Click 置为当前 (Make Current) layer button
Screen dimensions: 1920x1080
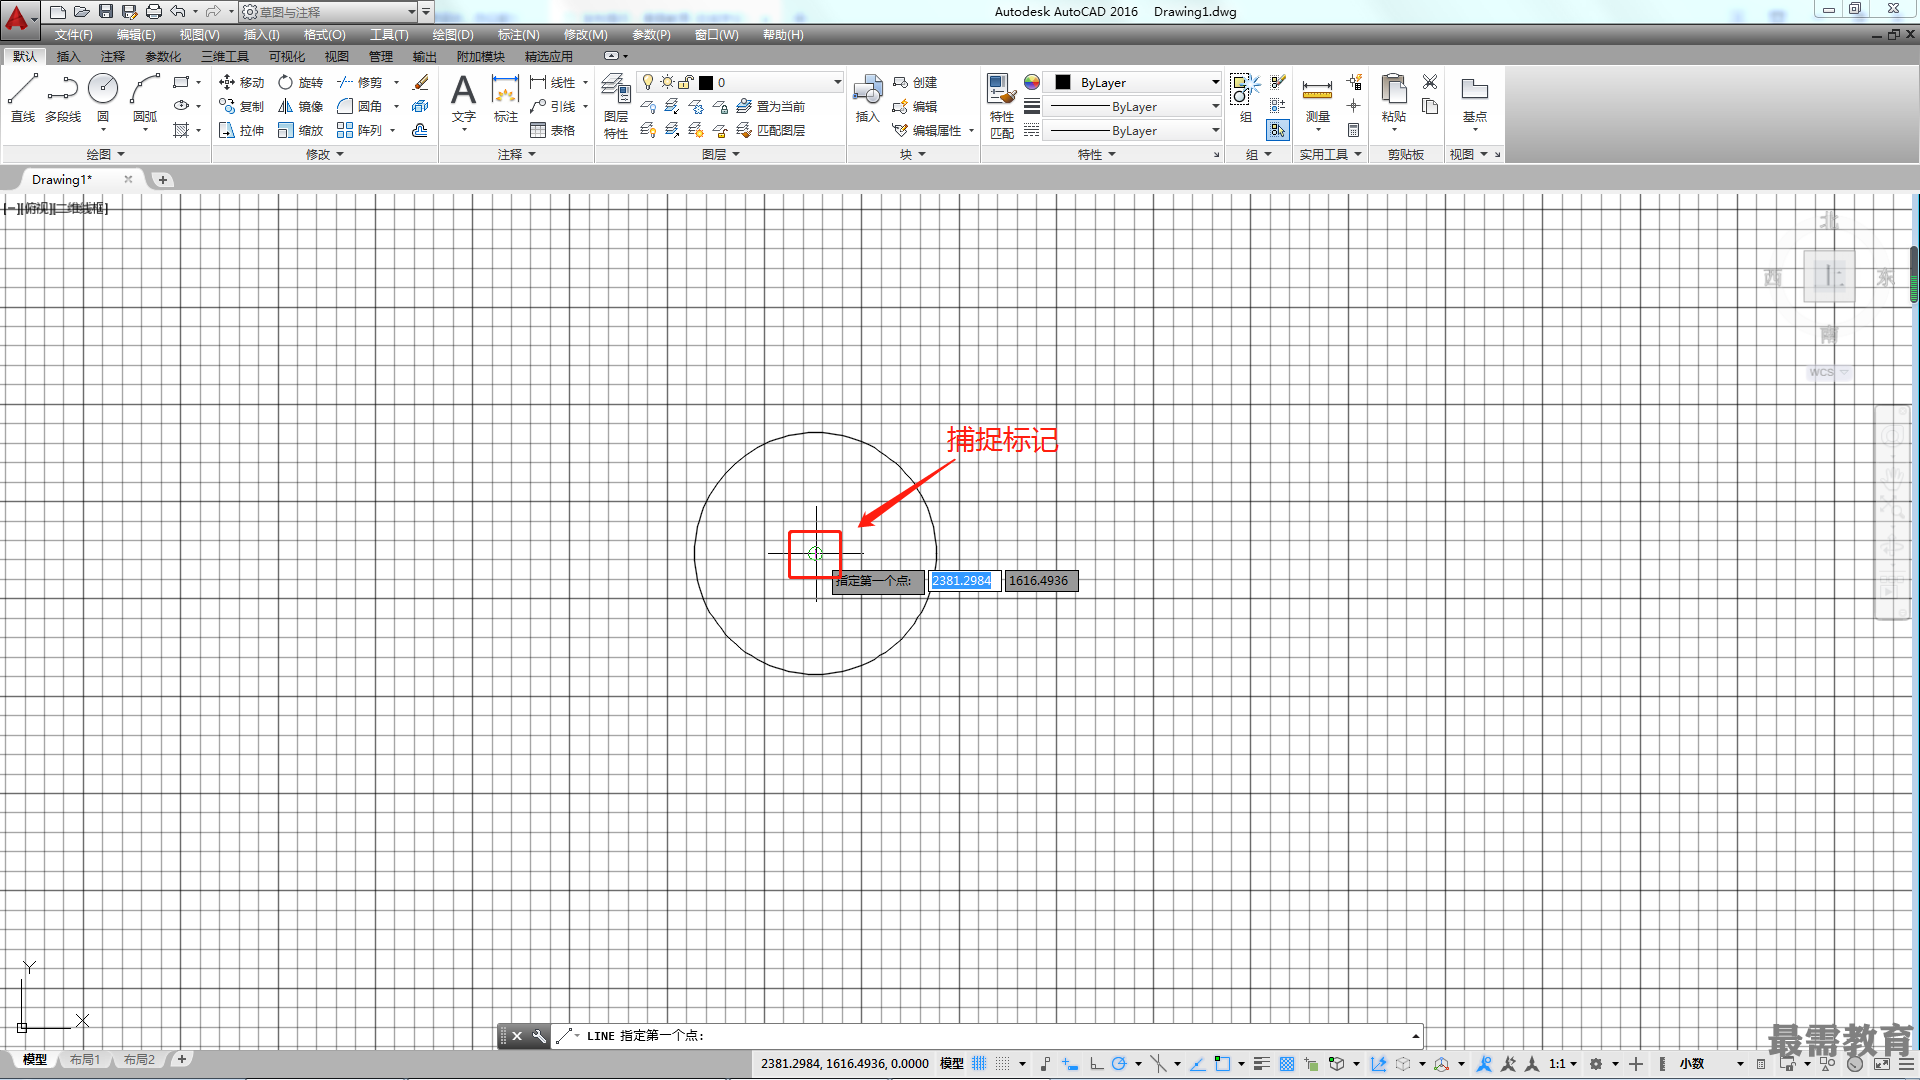770,106
